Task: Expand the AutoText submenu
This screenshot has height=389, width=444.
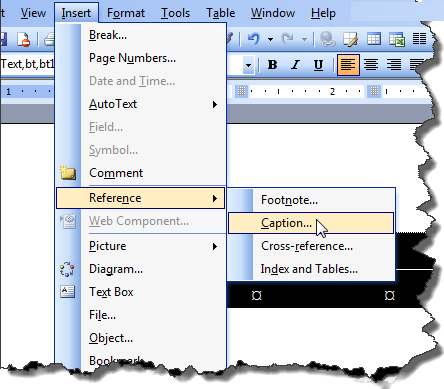Action: (215, 105)
